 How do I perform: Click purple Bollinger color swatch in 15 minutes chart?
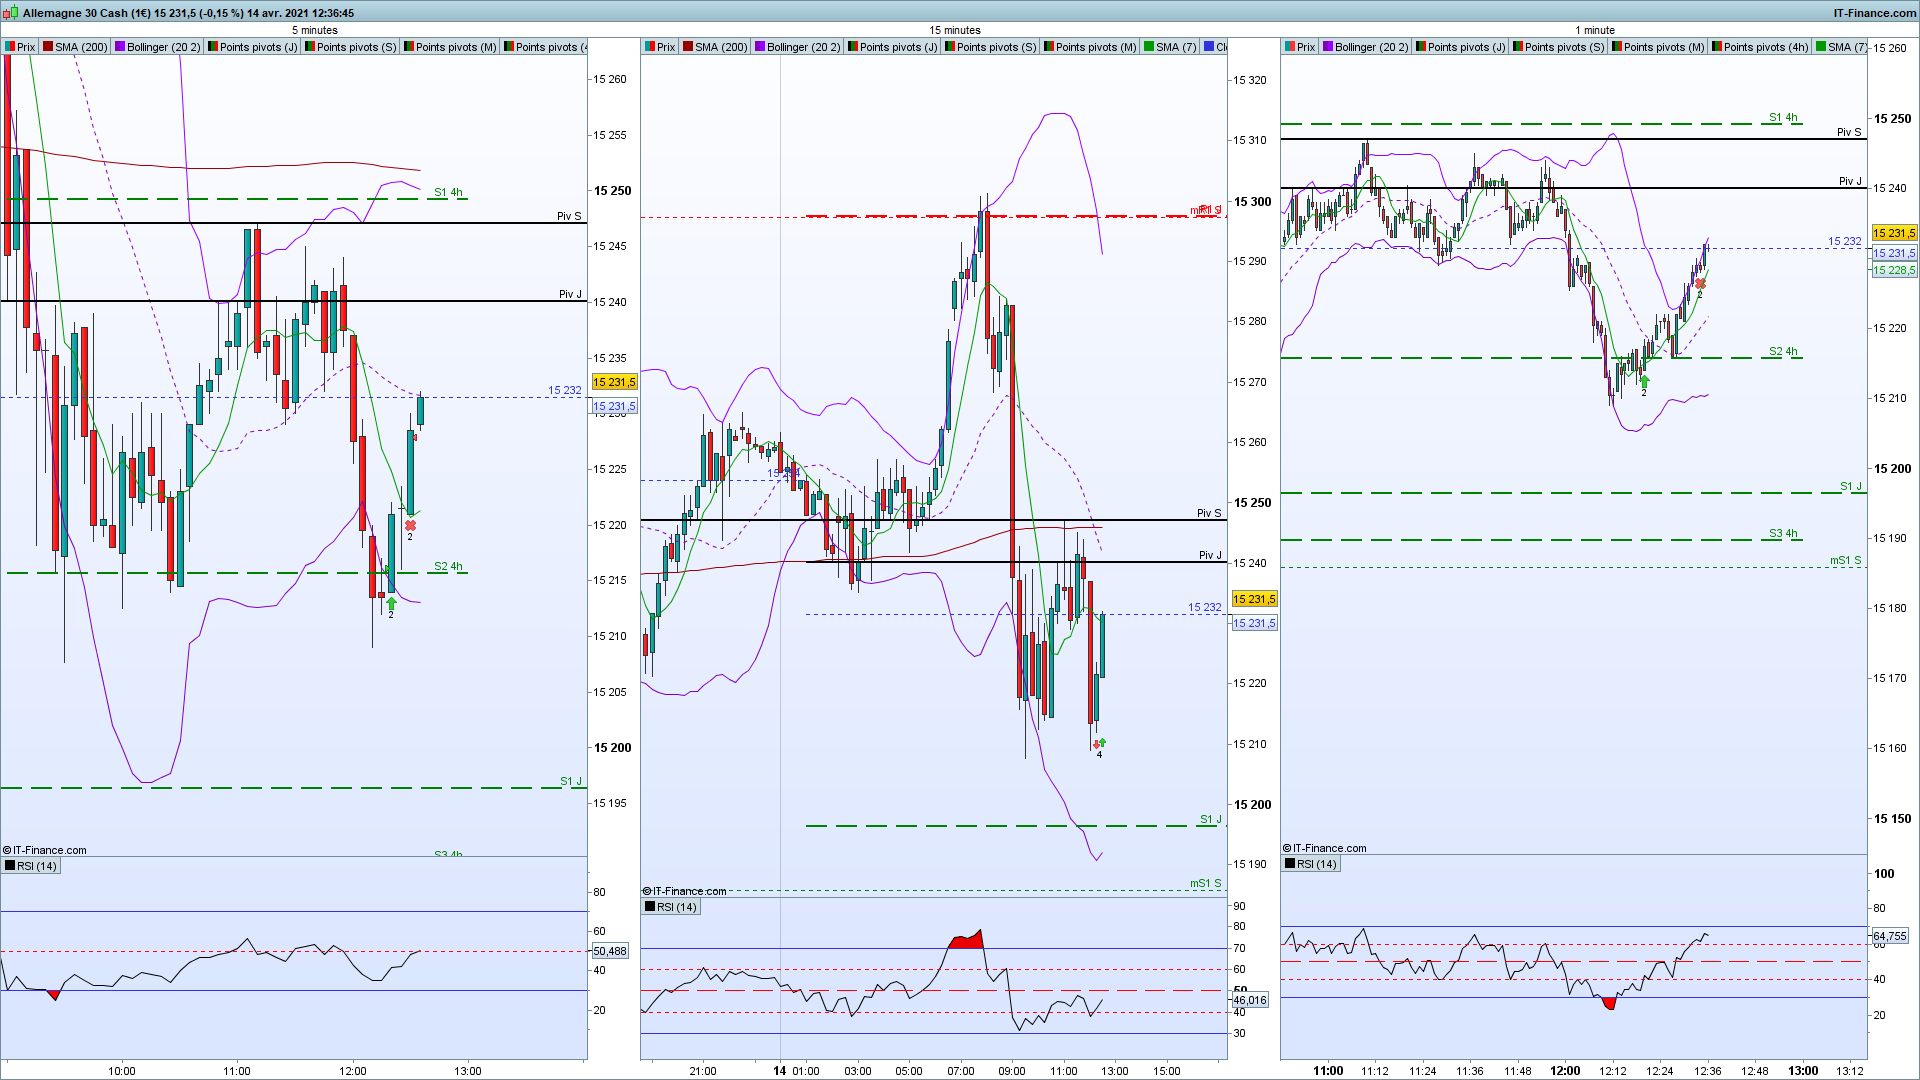click(x=760, y=47)
